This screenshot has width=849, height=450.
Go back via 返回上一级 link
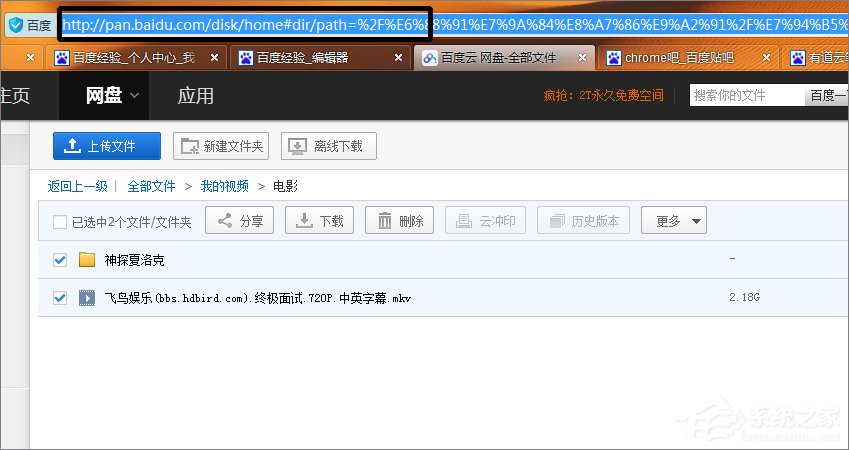coord(77,187)
